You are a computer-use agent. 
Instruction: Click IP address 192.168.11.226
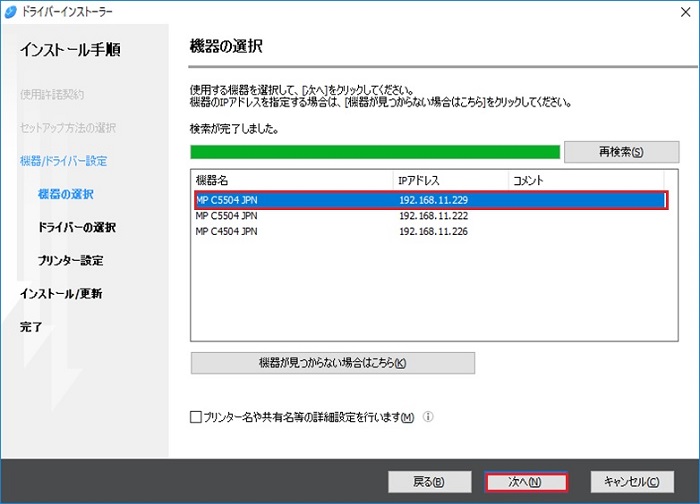[433, 231]
